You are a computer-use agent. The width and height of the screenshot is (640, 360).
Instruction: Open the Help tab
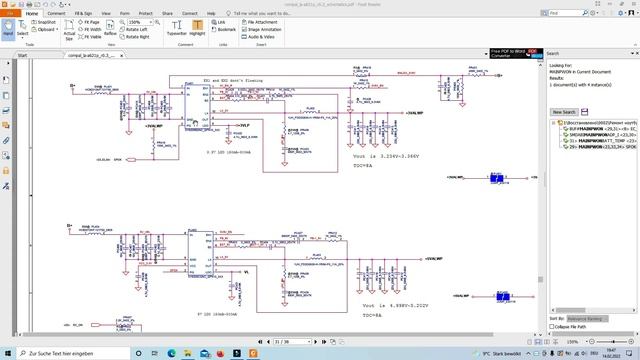point(211,13)
